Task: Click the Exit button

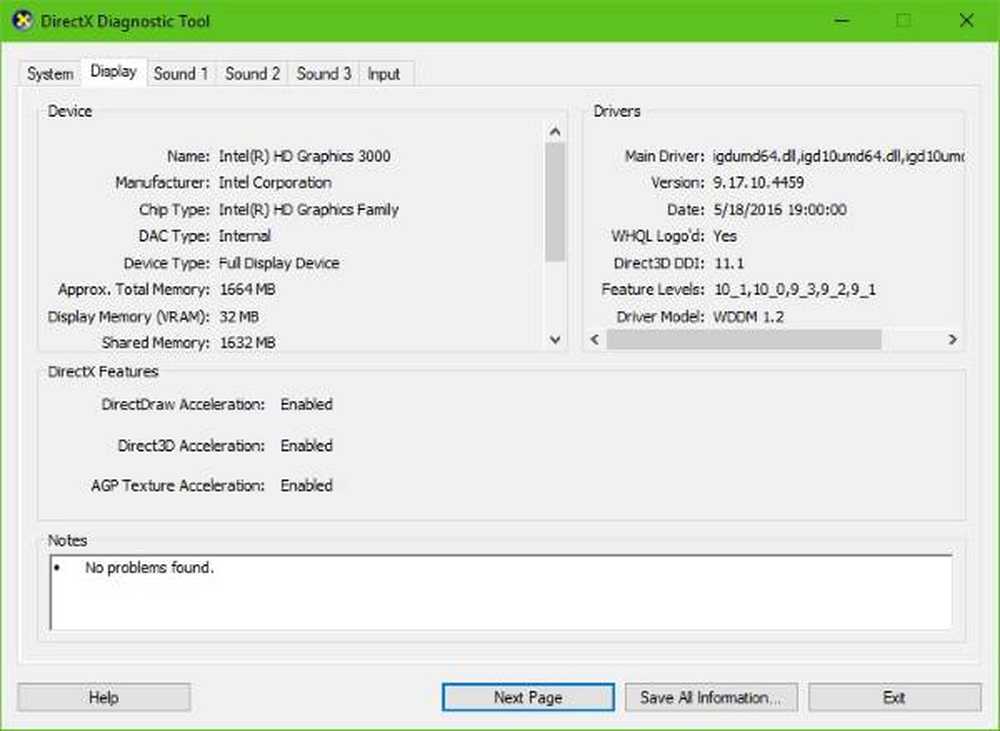Action: pyautogui.click(x=895, y=697)
